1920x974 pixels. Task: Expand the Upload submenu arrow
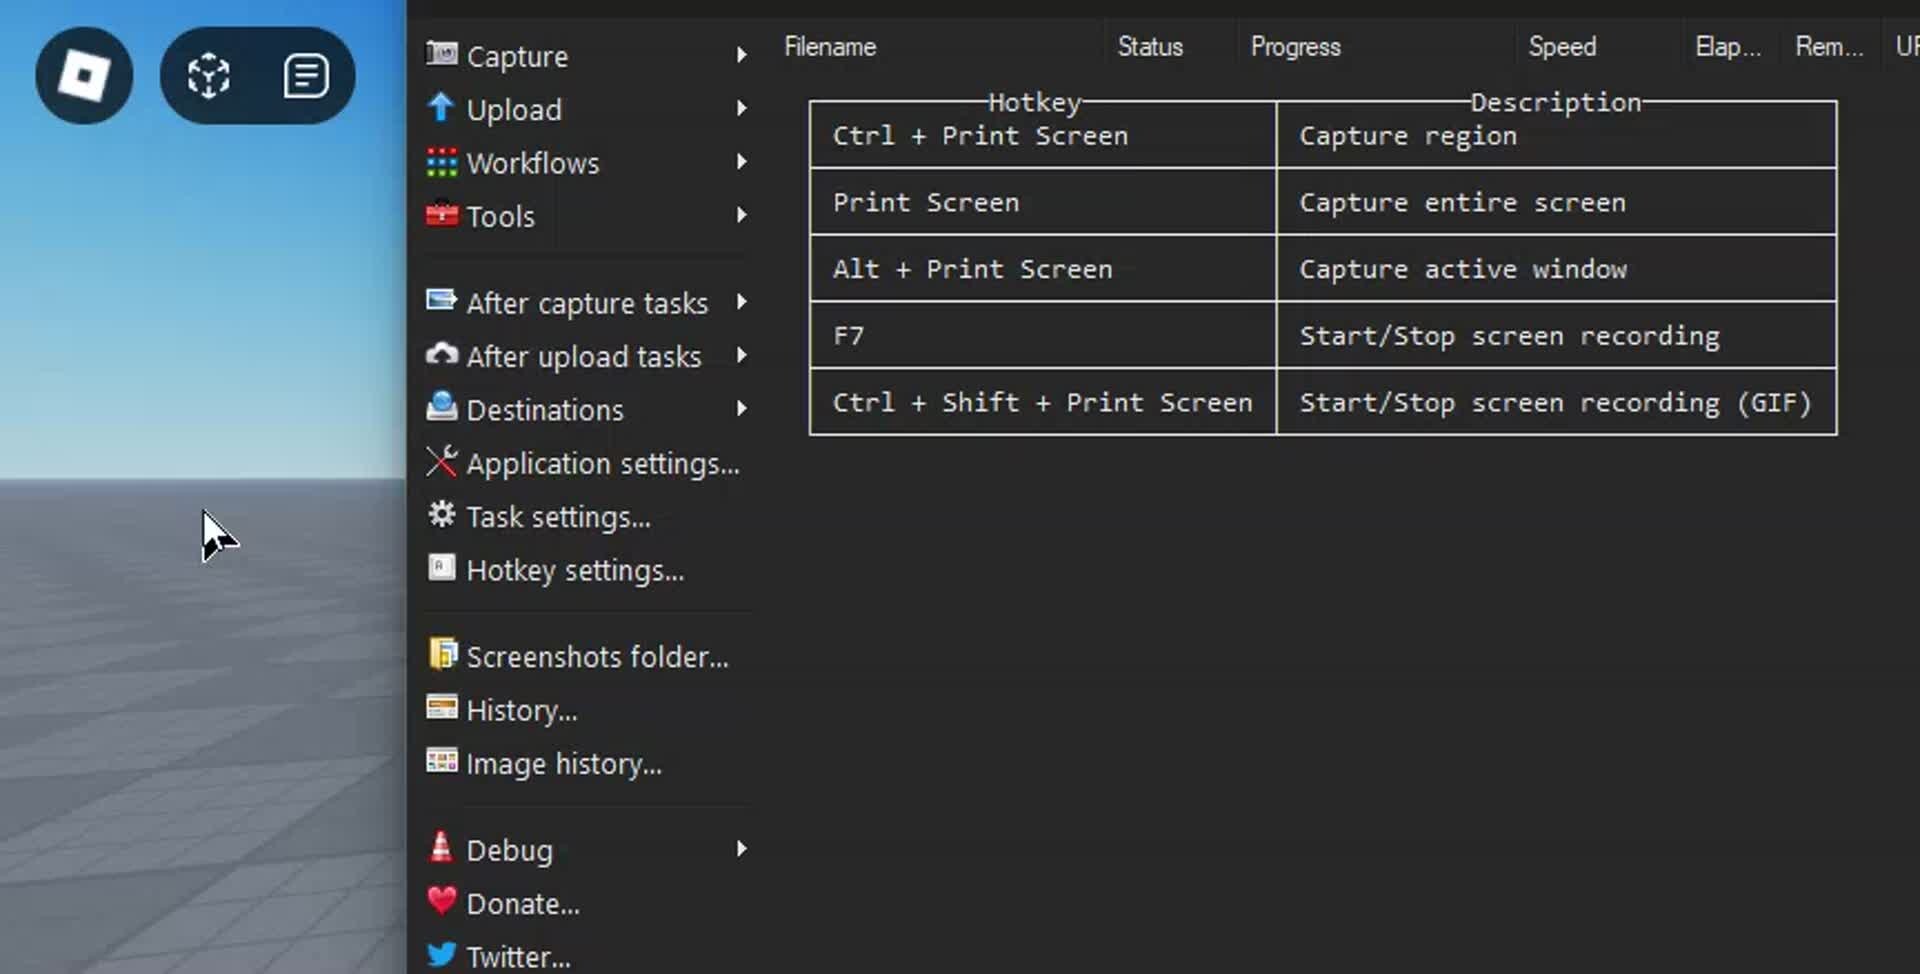[x=741, y=108]
